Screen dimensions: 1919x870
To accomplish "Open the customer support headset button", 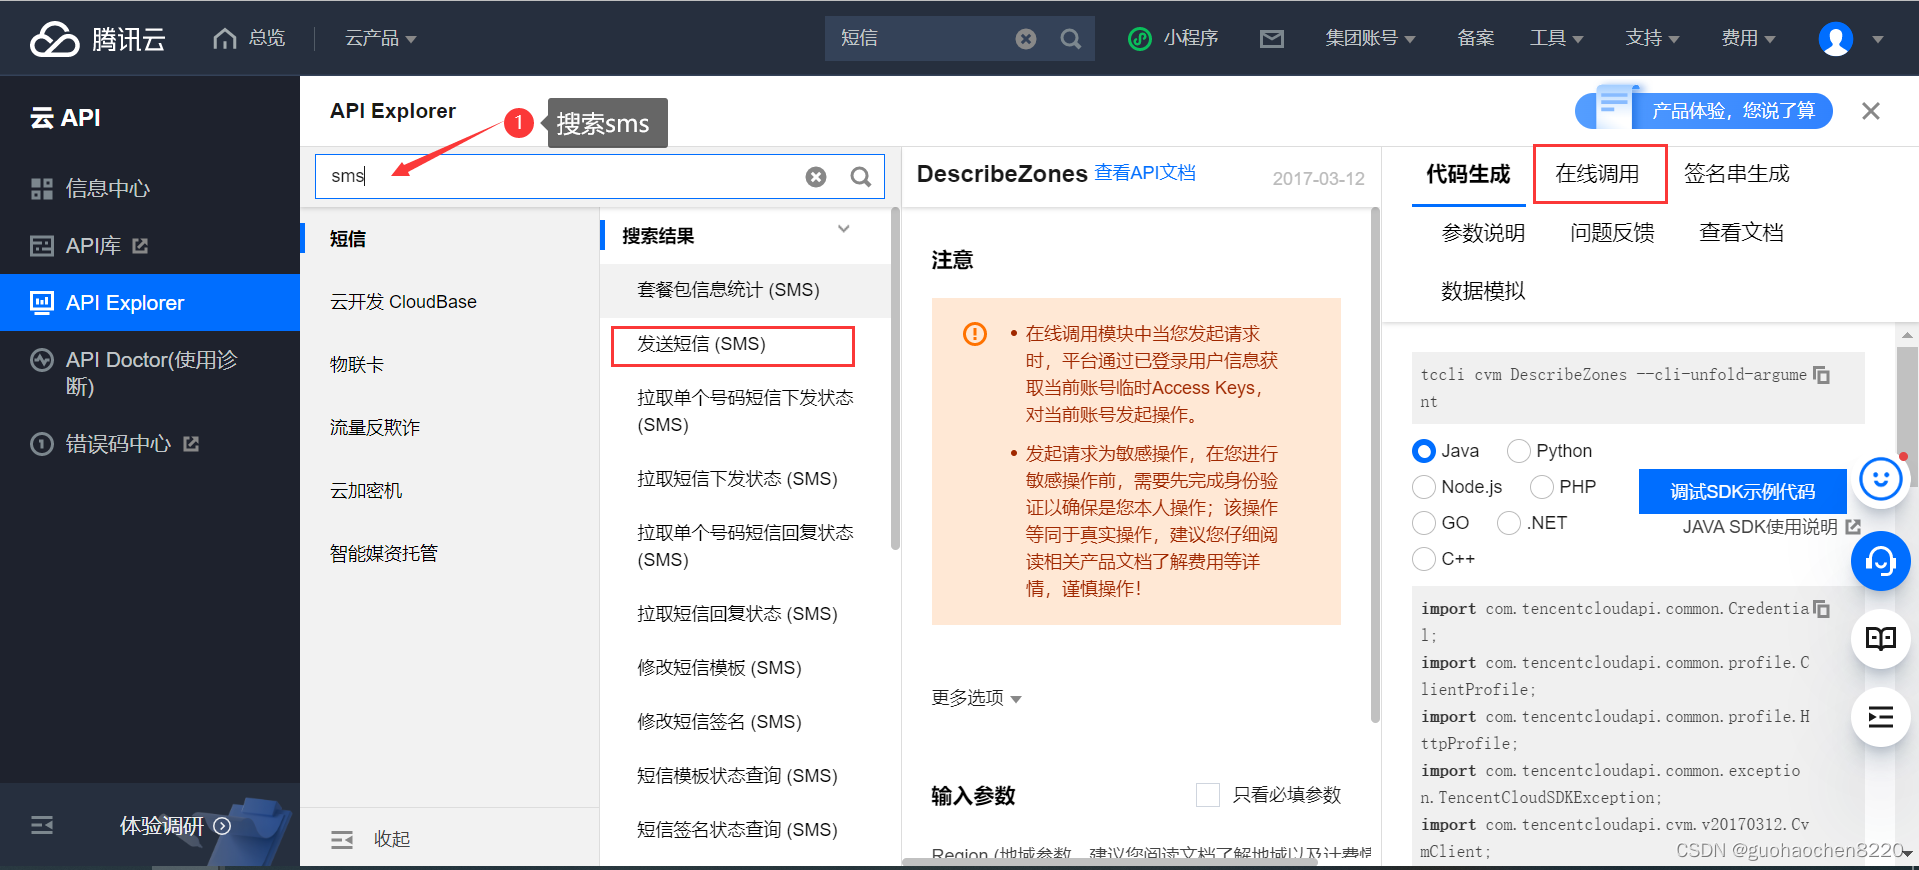I will point(1880,561).
